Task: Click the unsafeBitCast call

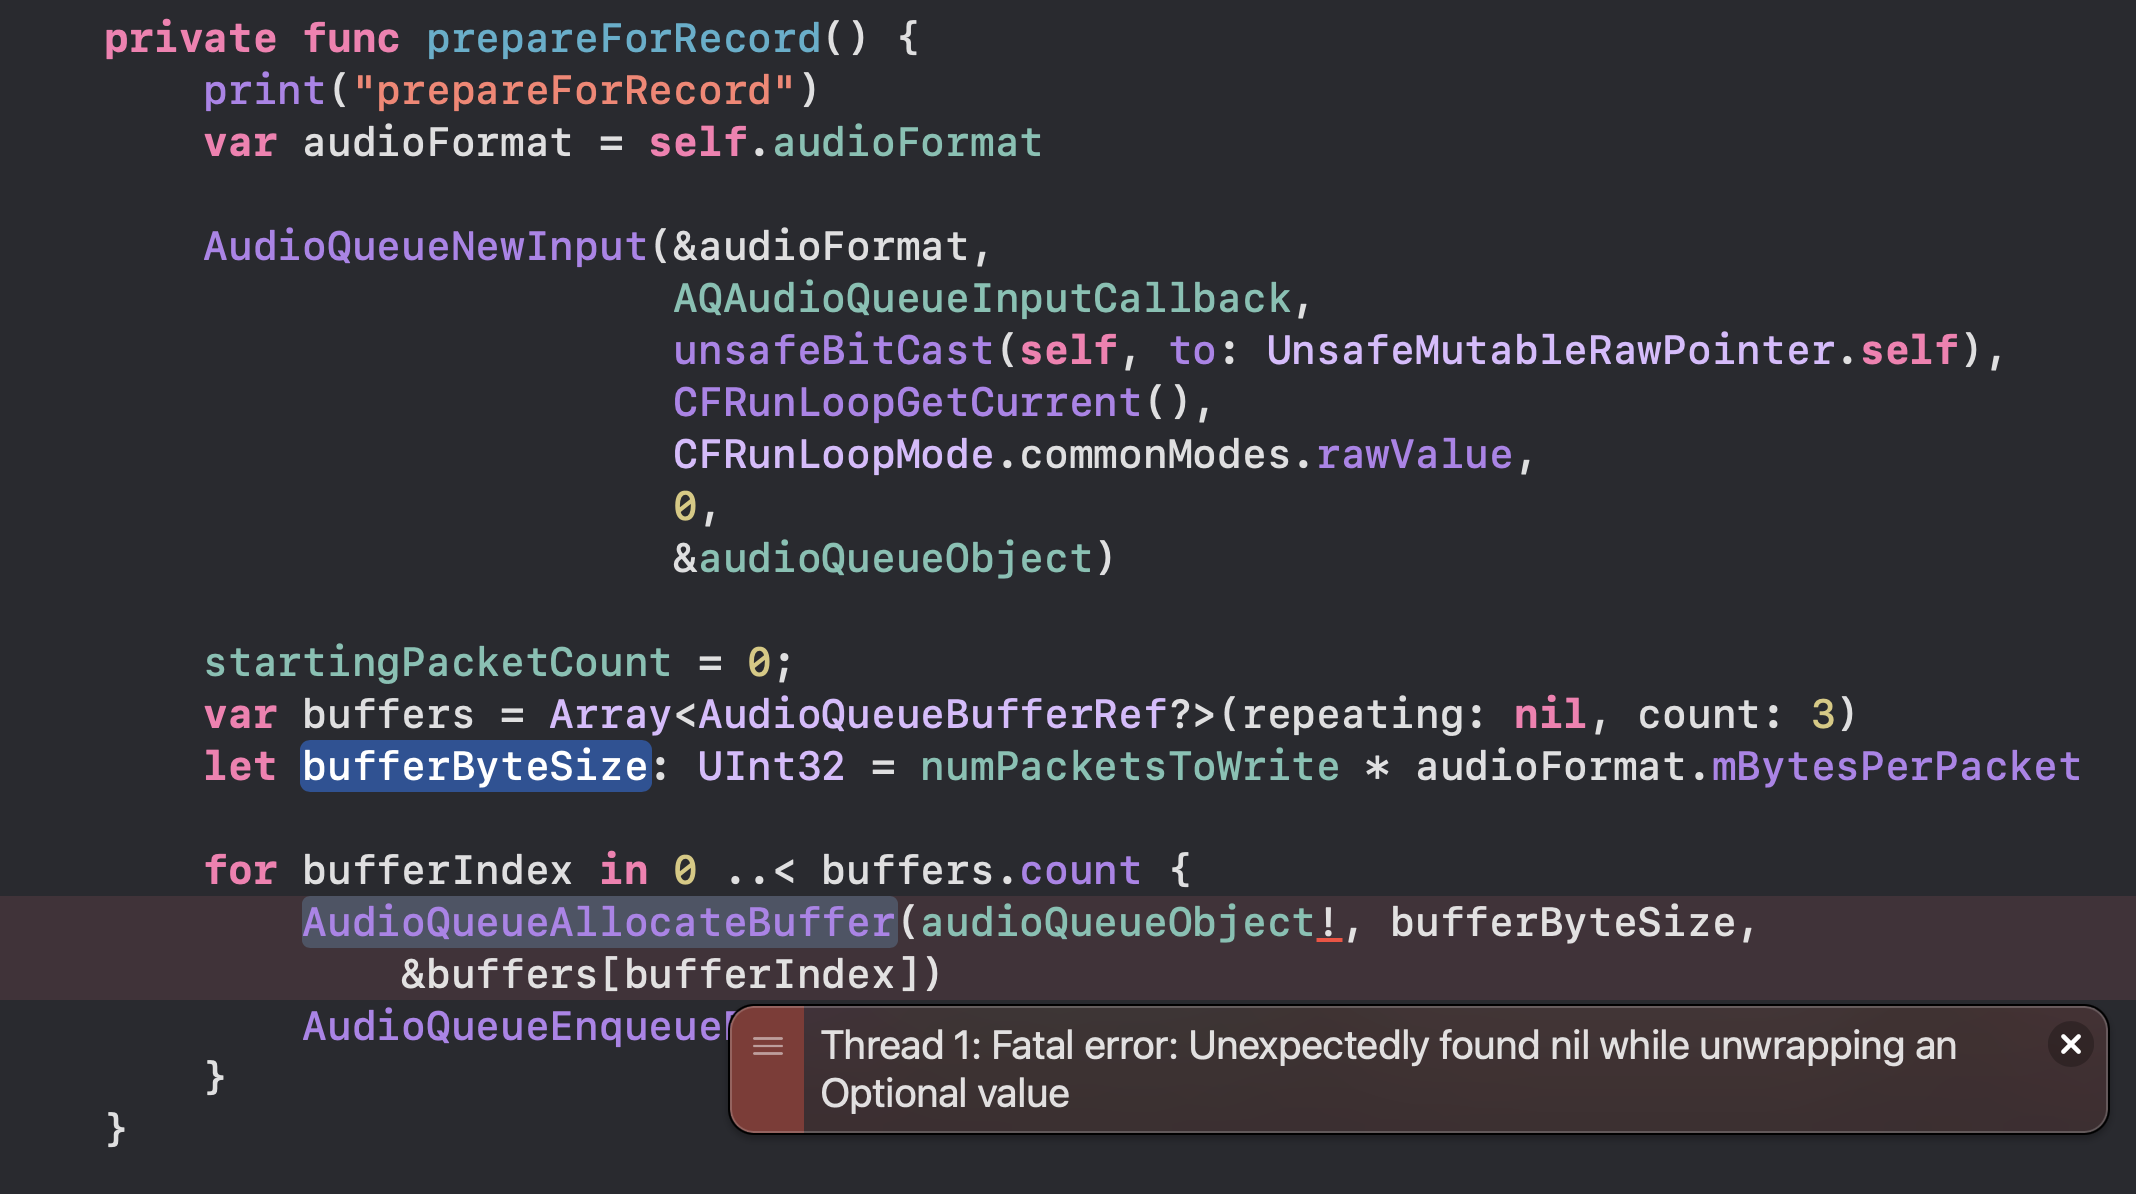Action: (x=832, y=350)
